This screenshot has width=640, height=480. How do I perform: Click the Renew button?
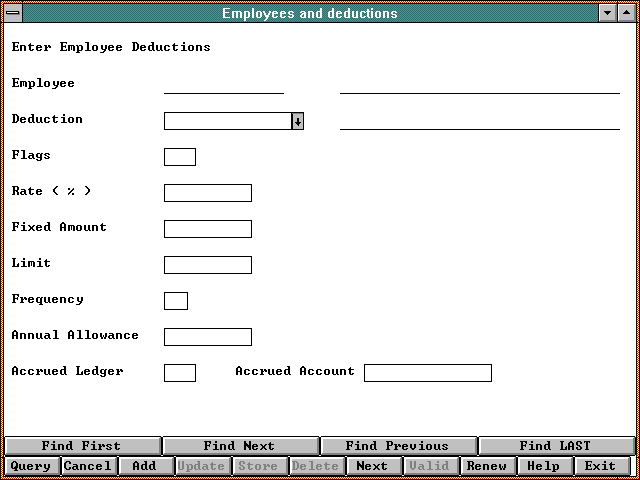click(487, 466)
